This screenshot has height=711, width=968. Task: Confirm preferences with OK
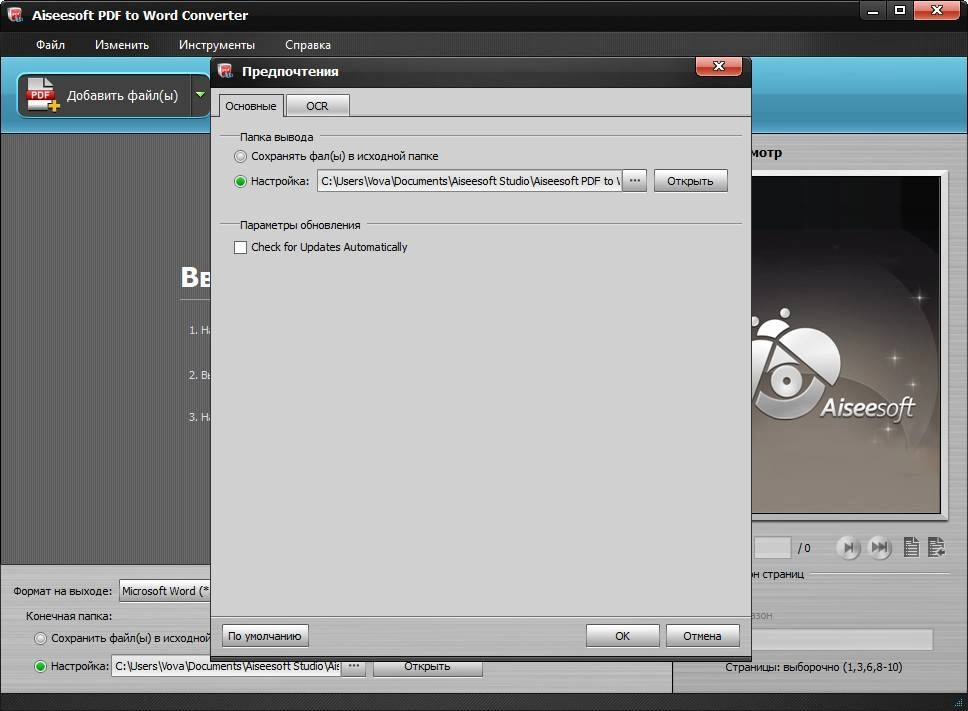[x=622, y=636]
